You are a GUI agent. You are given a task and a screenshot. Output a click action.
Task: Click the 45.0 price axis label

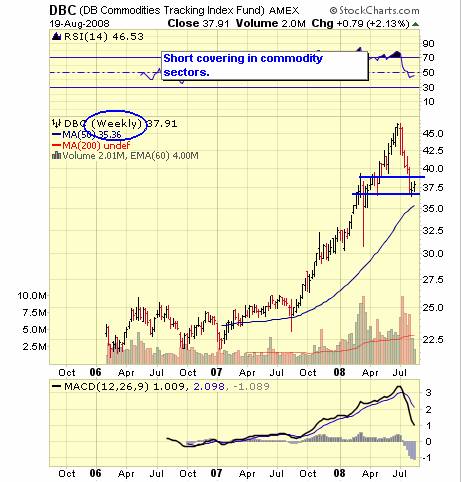coord(433,134)
